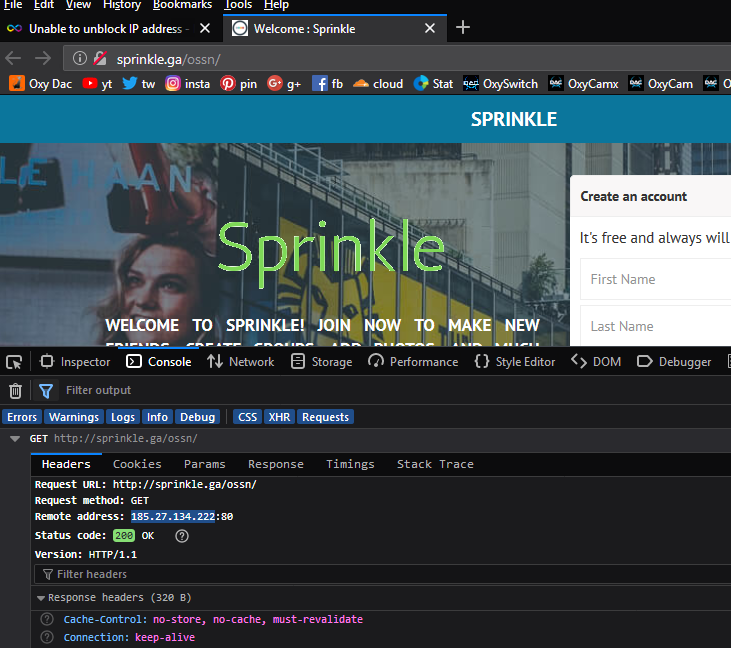Image resolution: width=731 pixels, height=648 pixels.
Task: Toggle the XHR console filter
Action: (x=279, y=417)
